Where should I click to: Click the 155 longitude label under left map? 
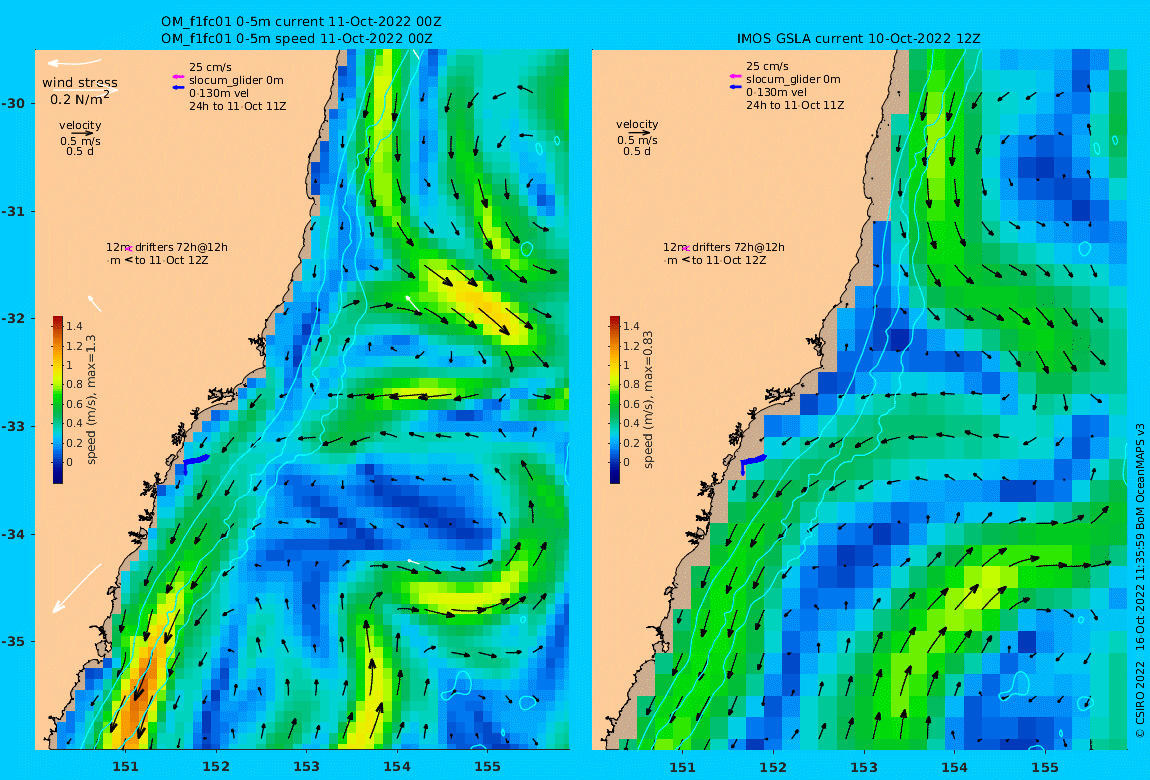pyautogui.click(x=488, y=767)
